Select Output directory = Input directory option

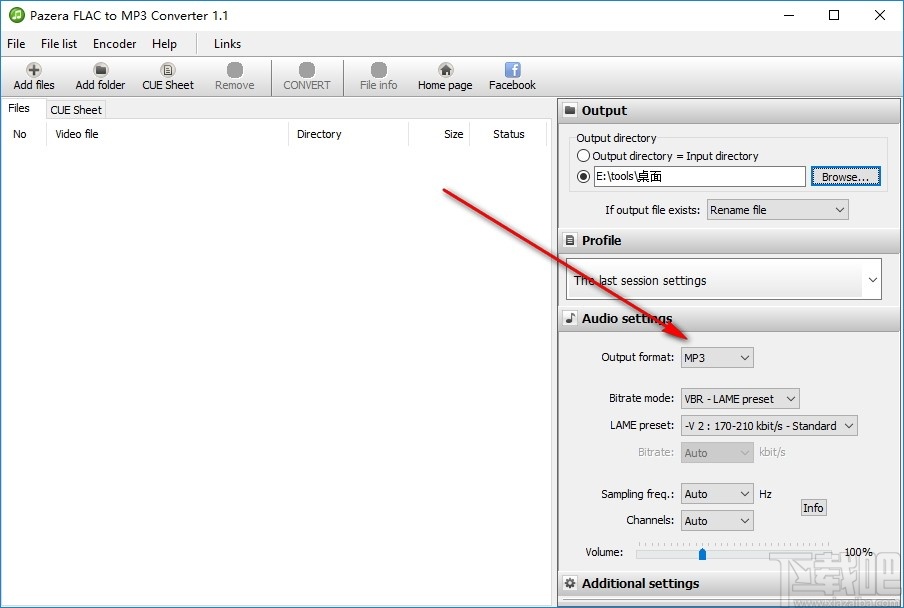tap(583, 156)
